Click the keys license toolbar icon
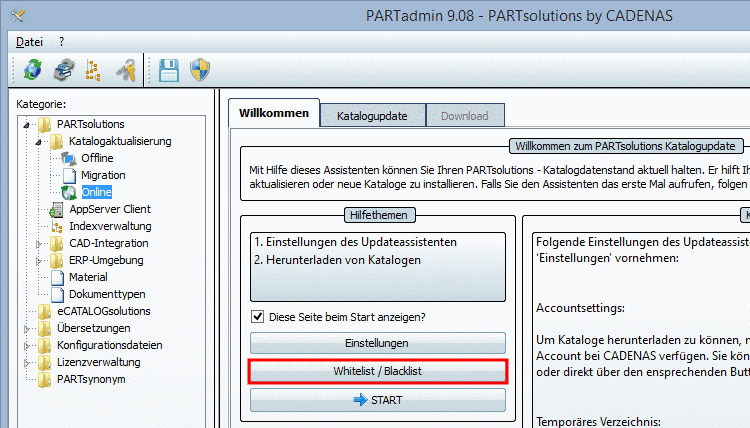This screenshot has height=428, width=750. tap(126, 70)
